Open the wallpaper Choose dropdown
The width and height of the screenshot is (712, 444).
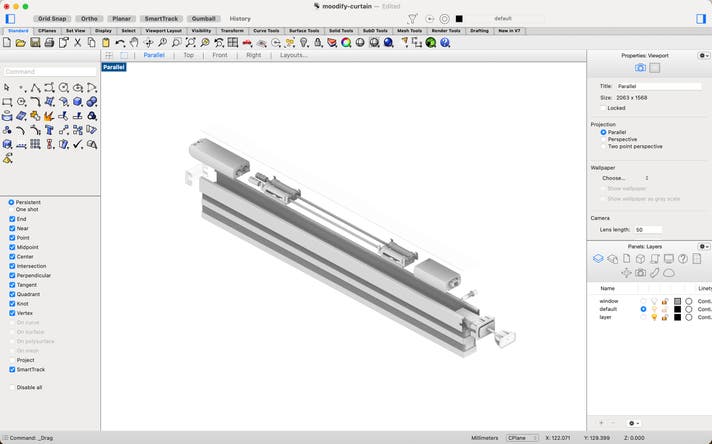[x=626, y=178]
